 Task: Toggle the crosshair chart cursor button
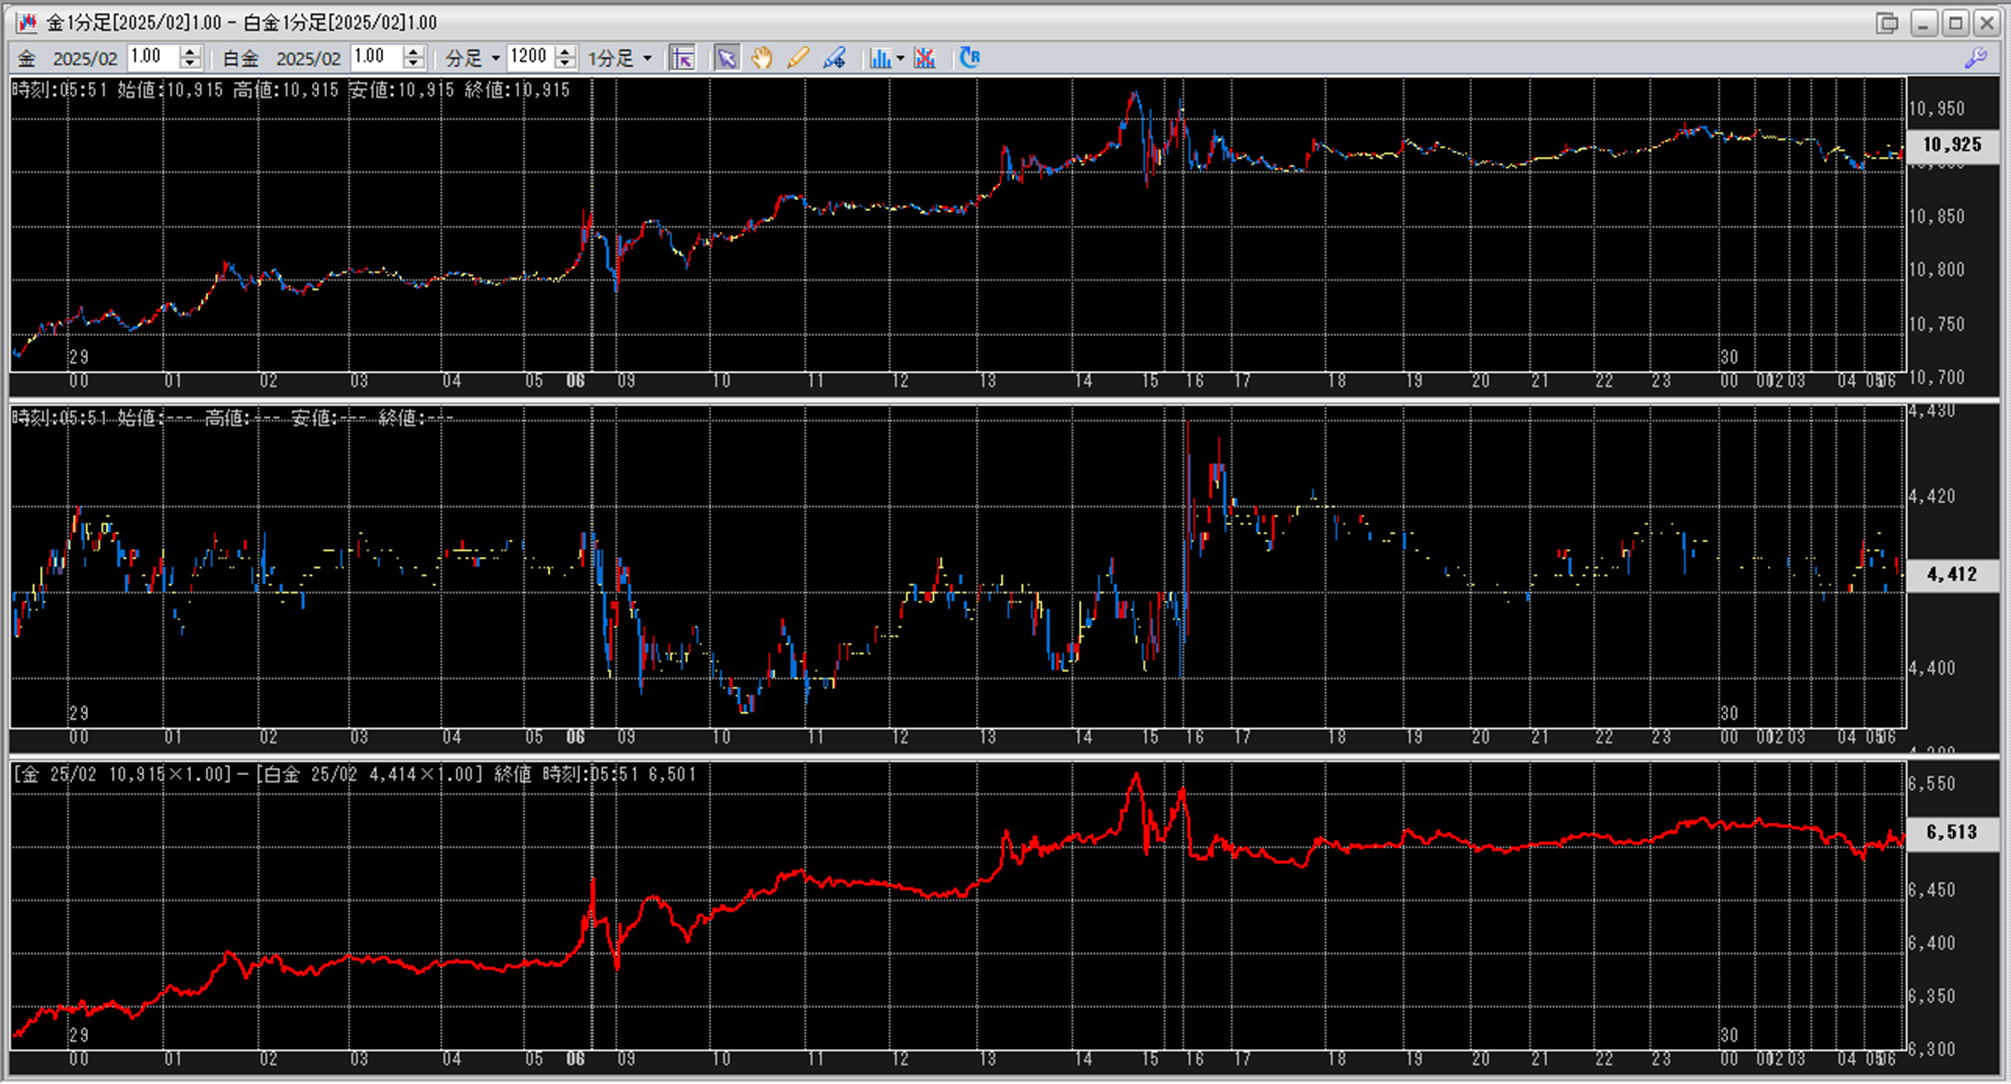[x=683, y=58]
